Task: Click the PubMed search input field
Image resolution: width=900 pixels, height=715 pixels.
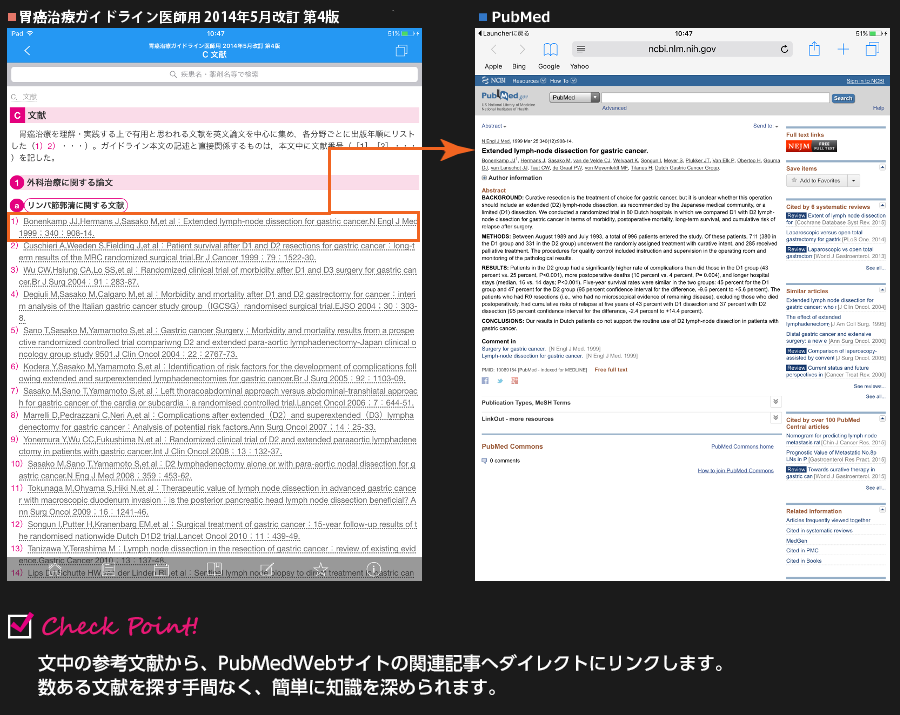Action: point(715,98)
